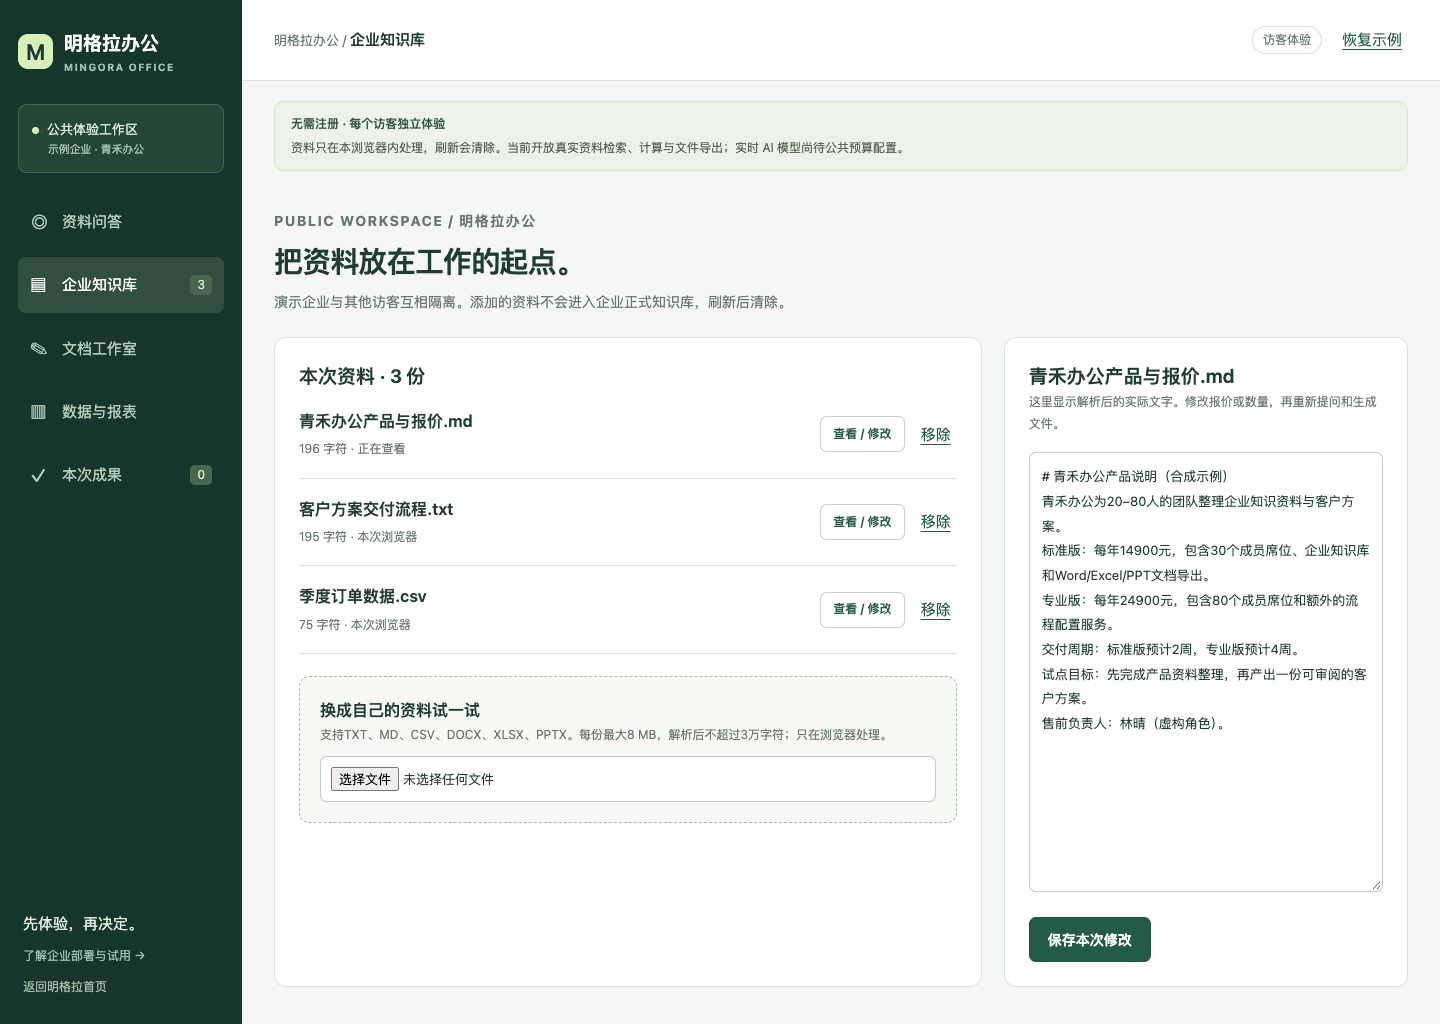Image resolution: width=1440 pixels, height=1024 pixels.
Task: Click the badge 0 on 本次成果
Action: (201, 475)
